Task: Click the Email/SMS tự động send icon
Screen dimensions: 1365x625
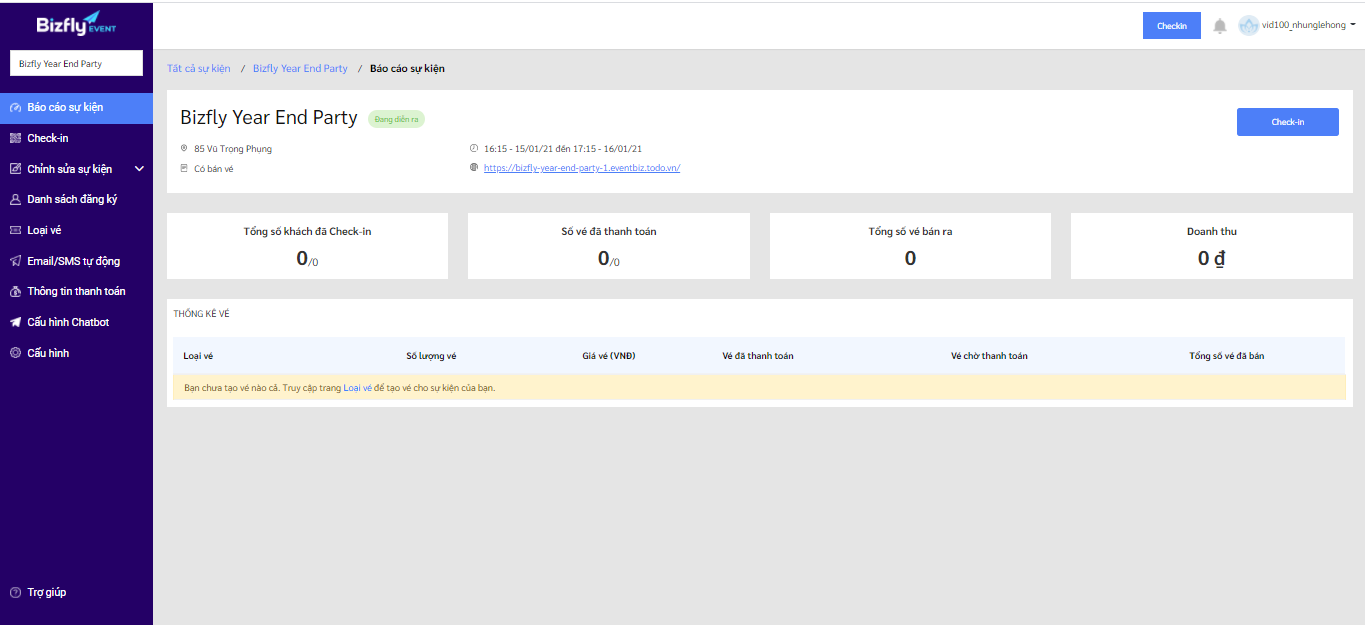Action: 15,261
